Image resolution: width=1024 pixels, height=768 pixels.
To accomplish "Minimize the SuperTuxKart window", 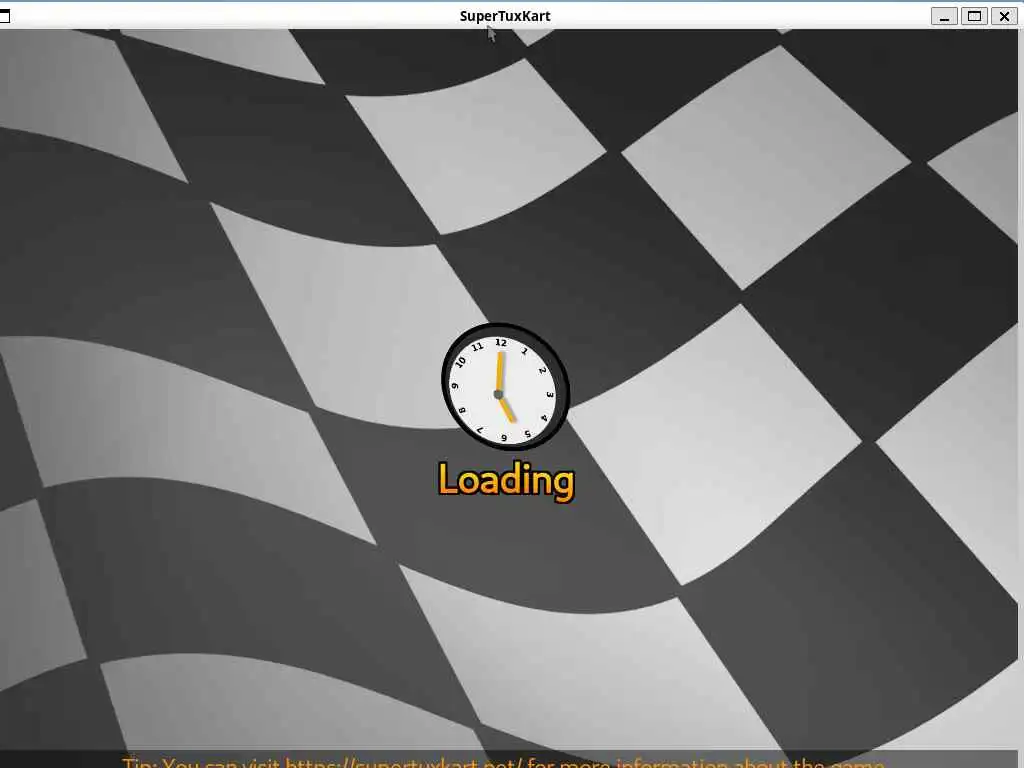I will pos(944,16).
